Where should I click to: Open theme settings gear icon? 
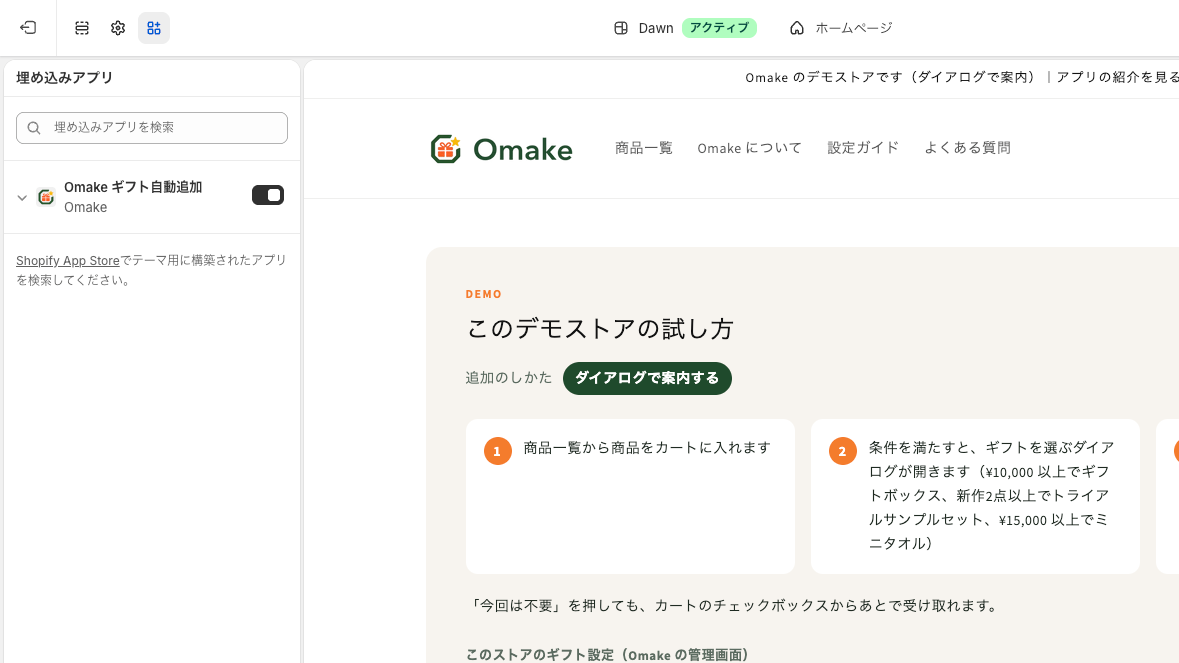tap(118, 28)
